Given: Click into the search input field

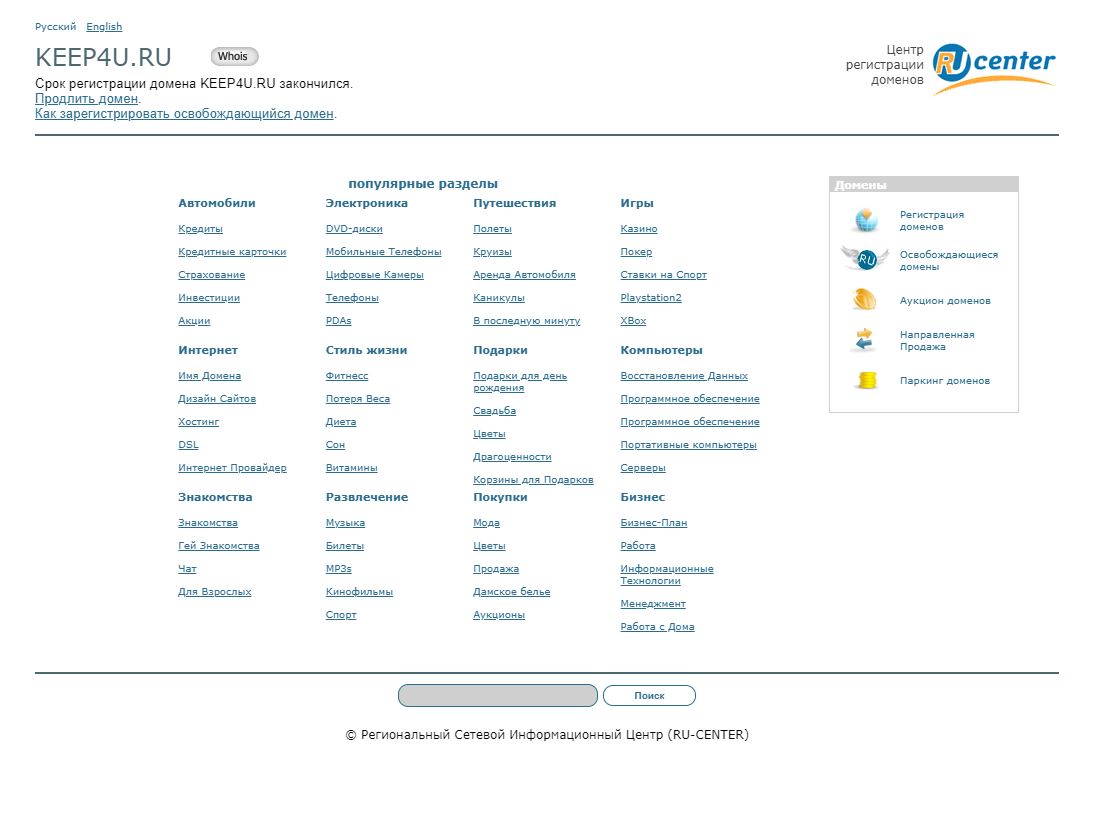Looking at the screenshot, I should [498, 695].
